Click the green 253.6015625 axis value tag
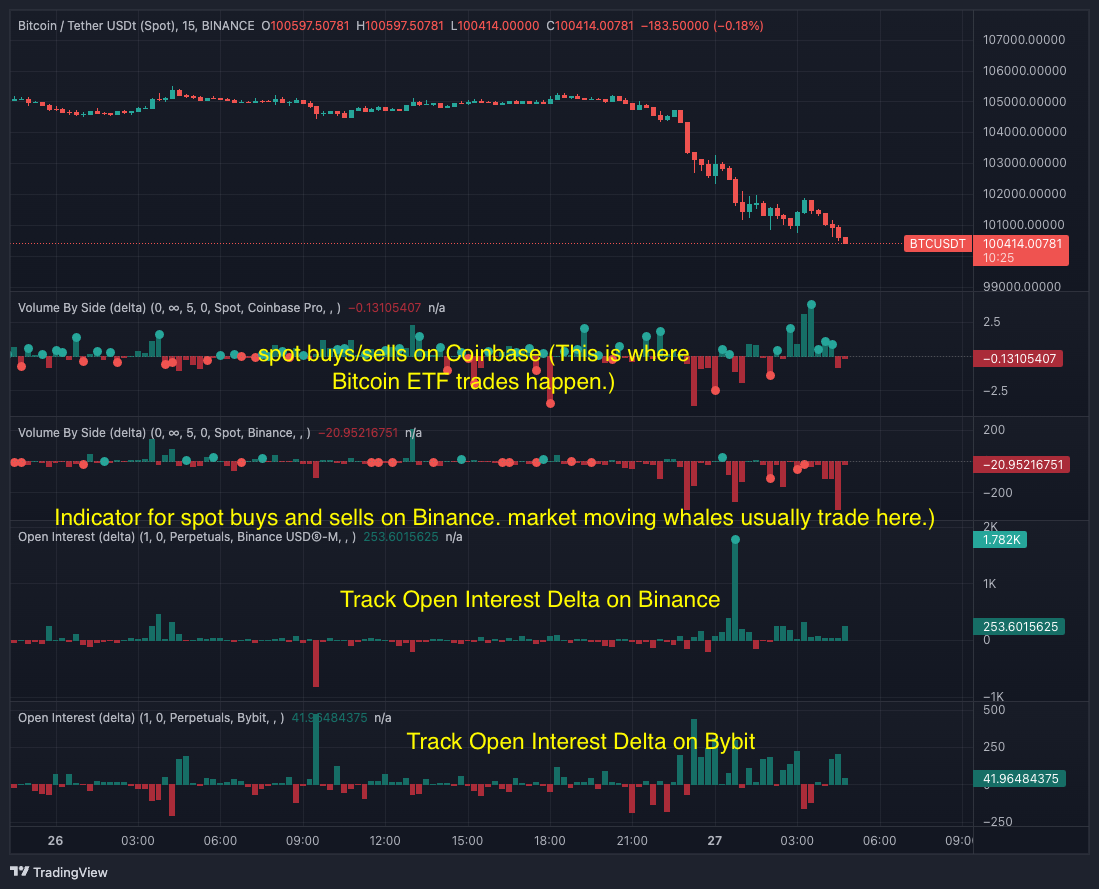The image size is (1099, 889). (x=1019, y=626)
